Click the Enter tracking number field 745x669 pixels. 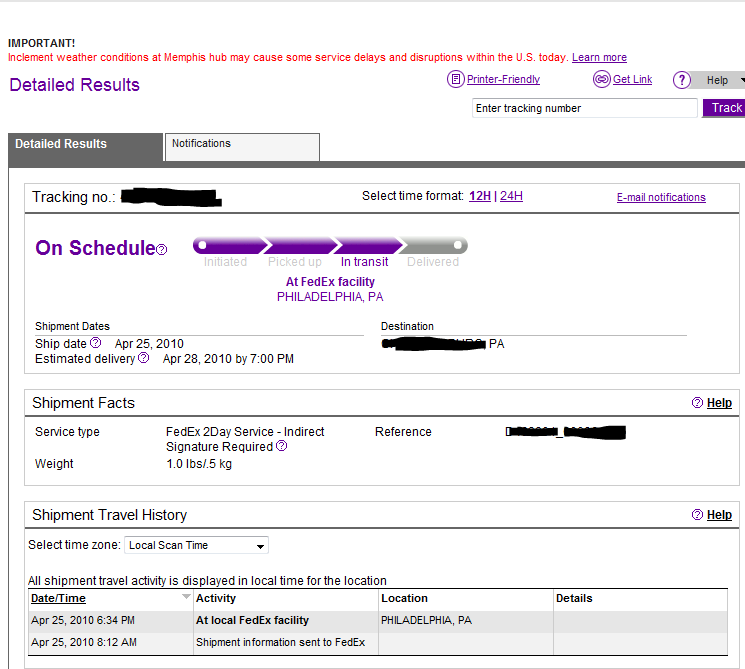[584, 108]
